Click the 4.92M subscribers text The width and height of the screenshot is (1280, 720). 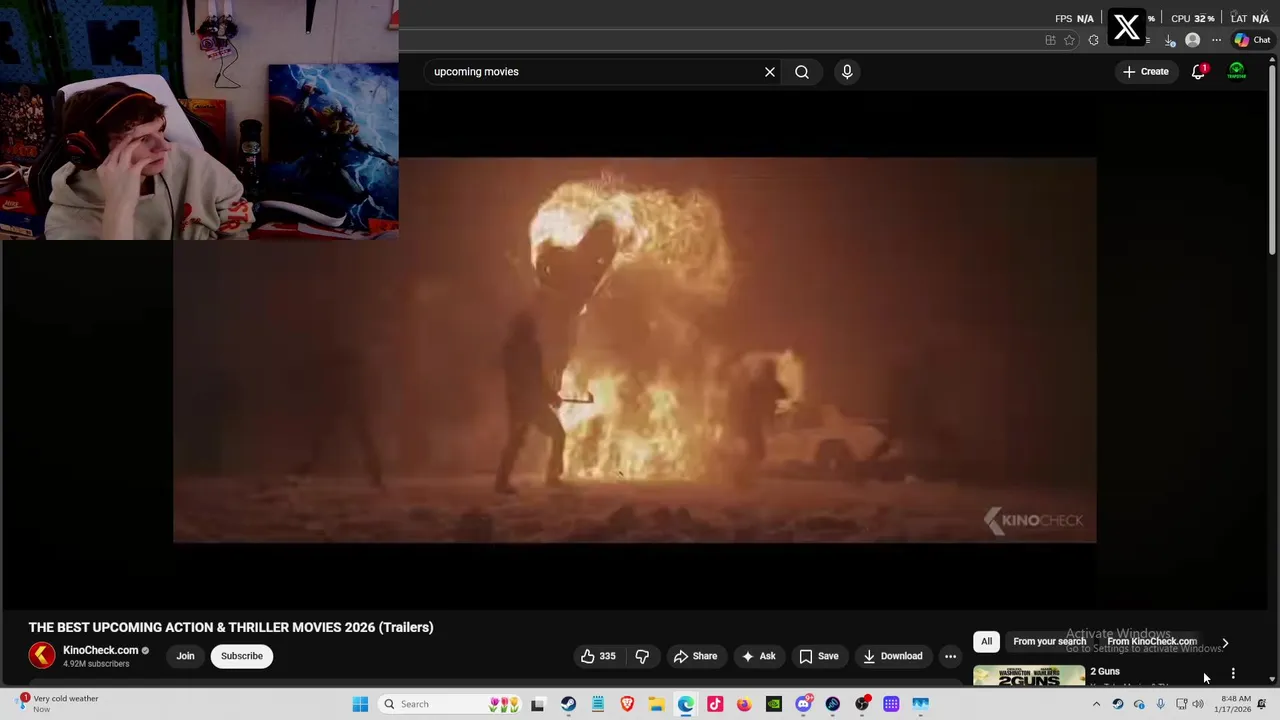[96, 664]
